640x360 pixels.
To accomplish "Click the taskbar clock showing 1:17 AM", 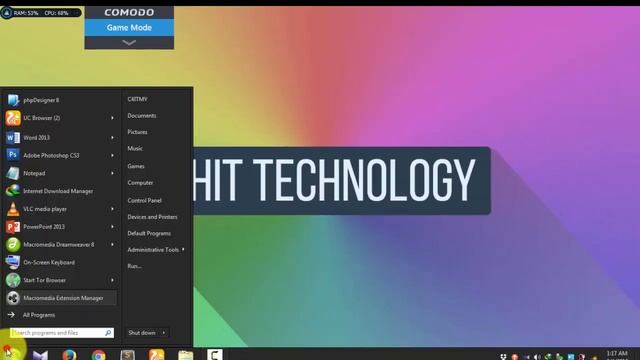I will click(x=616, y=354).
